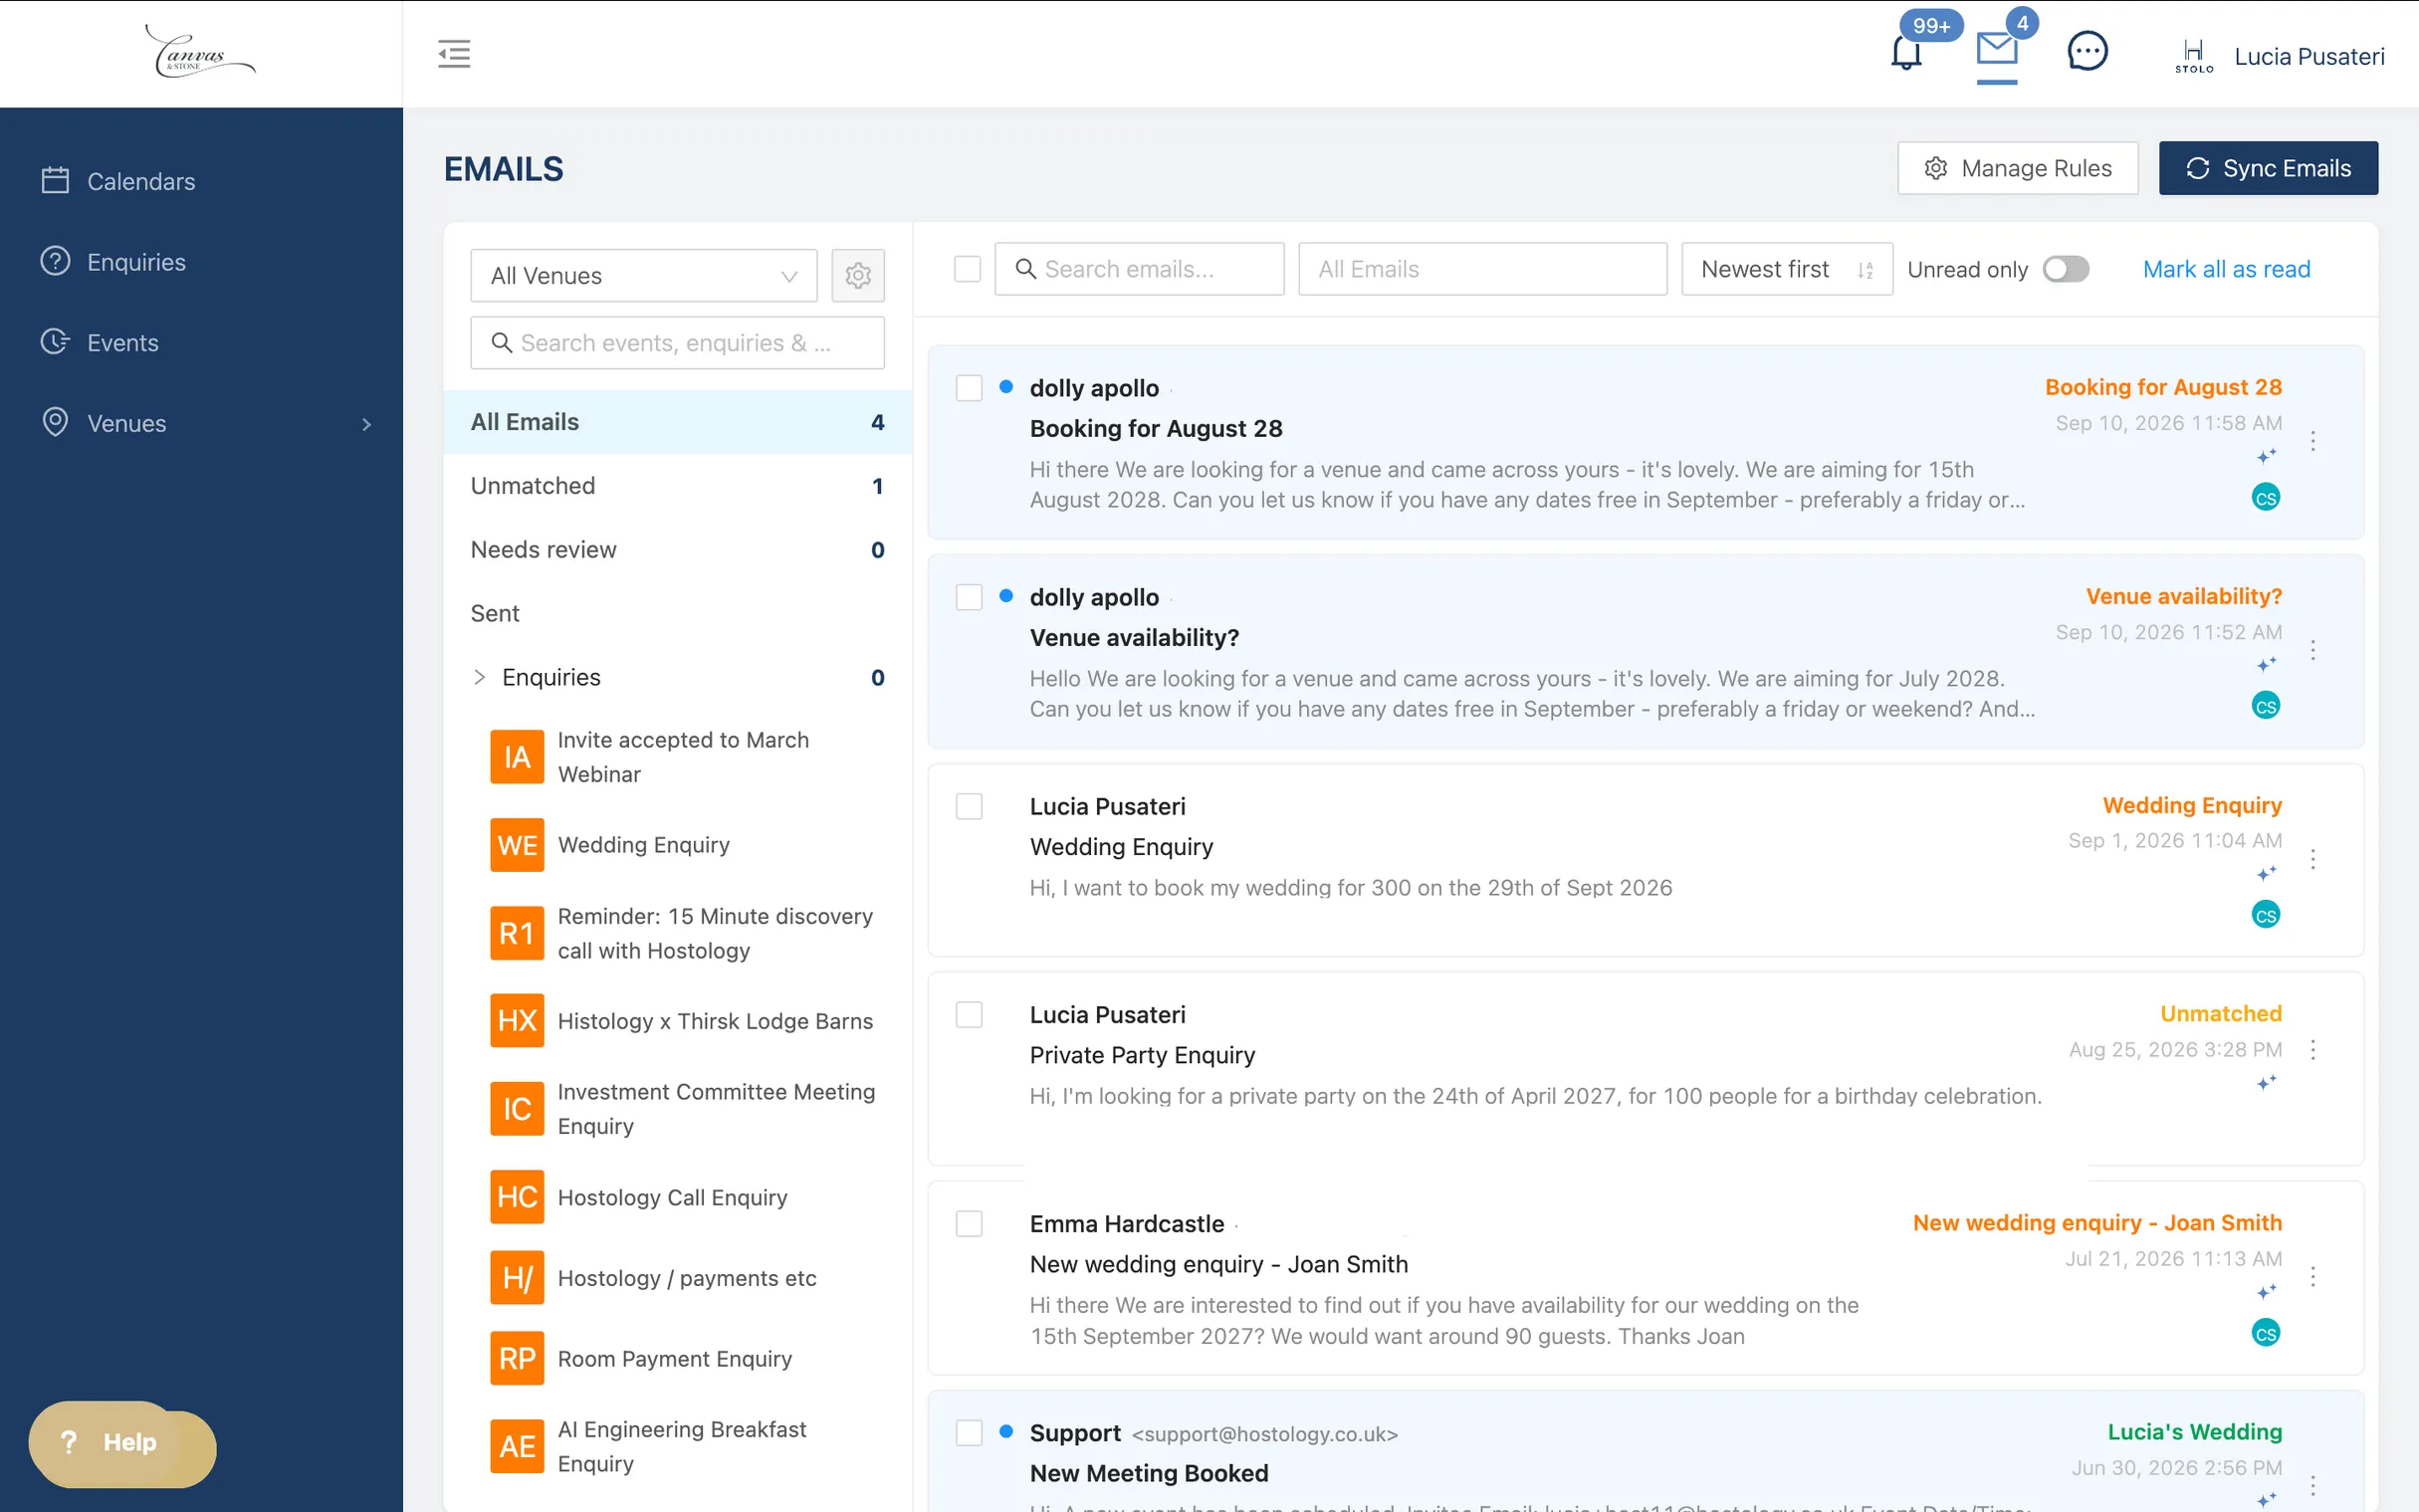The width and height of the screenshot is (2419, 1512).
Task: Select checkbox for Private Party Enquiry email
Action: pos(969,1015)
